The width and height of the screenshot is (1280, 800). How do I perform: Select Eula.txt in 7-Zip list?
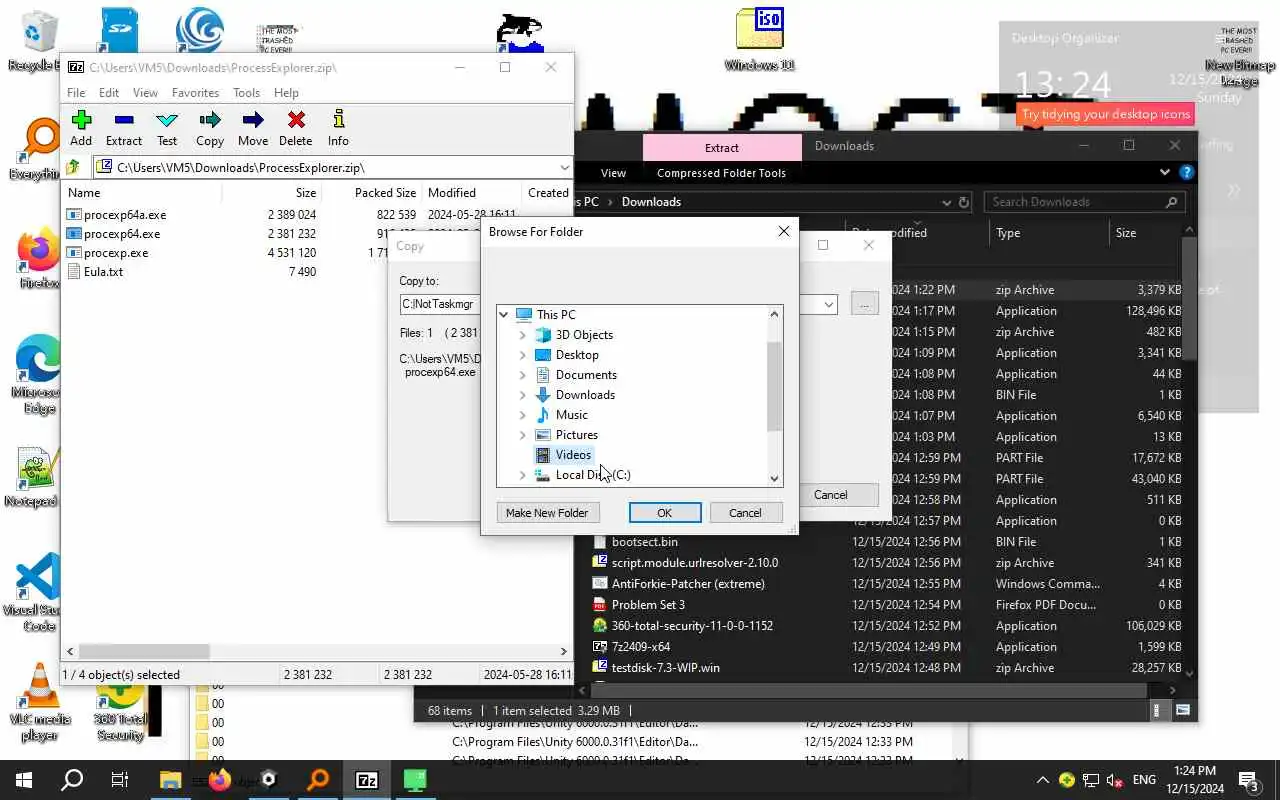(103, 271)
